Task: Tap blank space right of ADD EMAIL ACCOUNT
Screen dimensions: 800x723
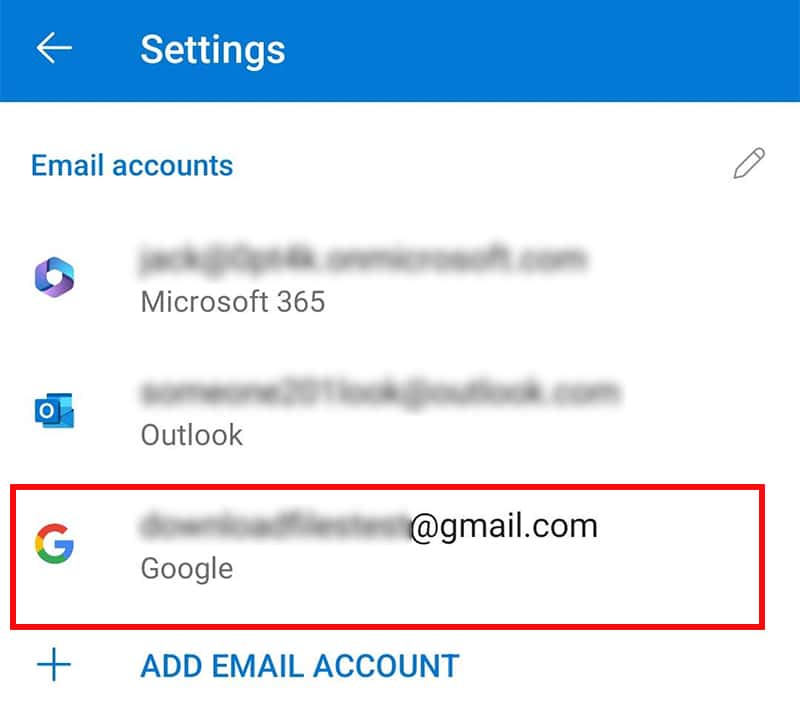Action: [622, 666]
